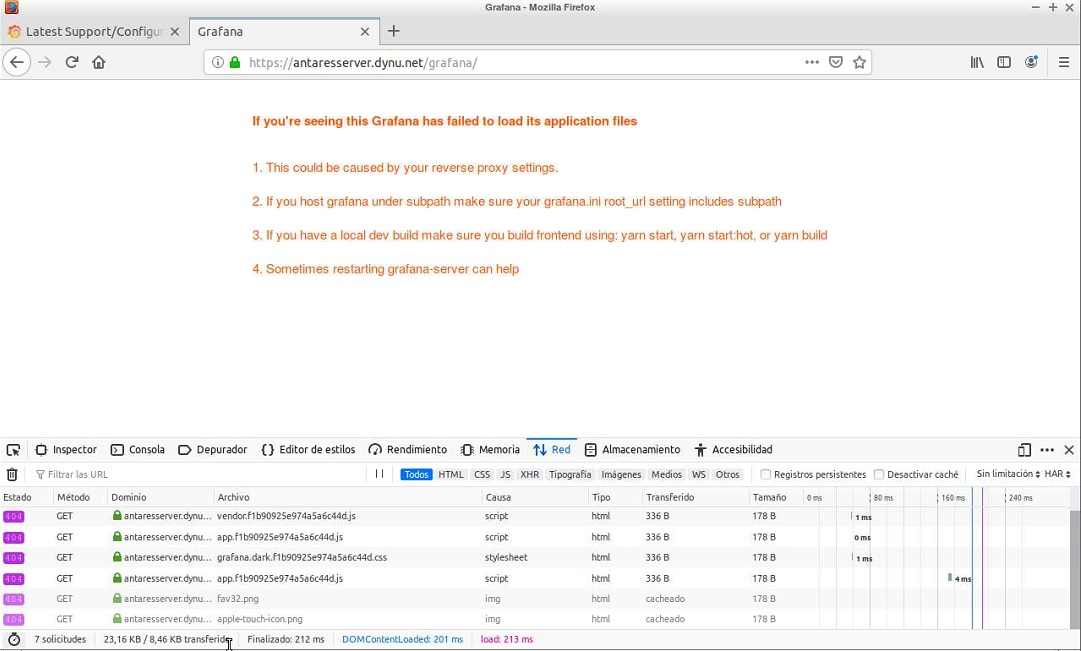Show site information for antaresserver.dynu.net
Viewport: 1081px width, 651px height.
click(217, 62)
